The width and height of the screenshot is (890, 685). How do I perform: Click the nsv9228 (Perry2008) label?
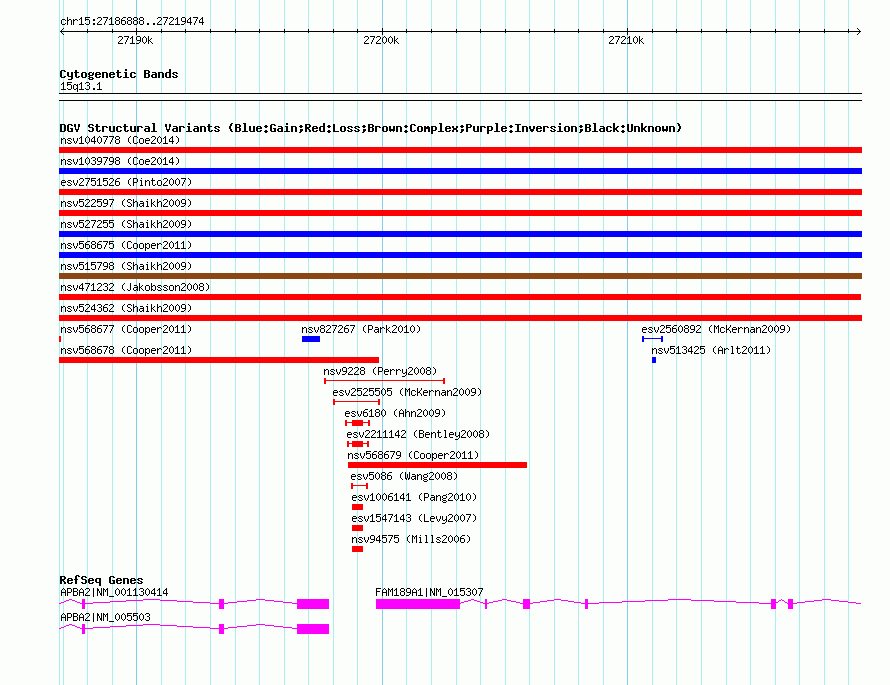click(380, 371)
